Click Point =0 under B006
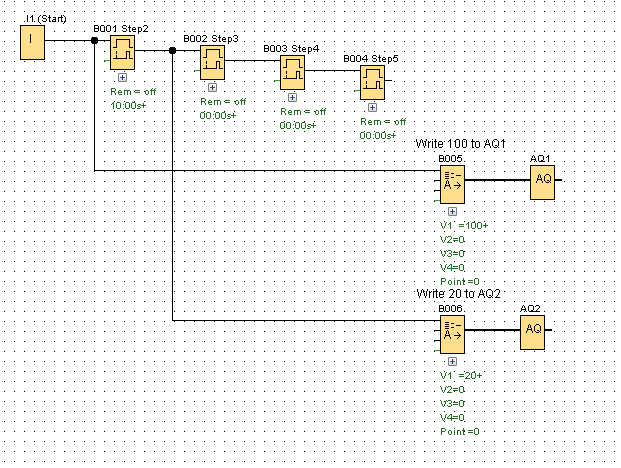This screenshot has height=468, width=621. [x=460, y=432]
